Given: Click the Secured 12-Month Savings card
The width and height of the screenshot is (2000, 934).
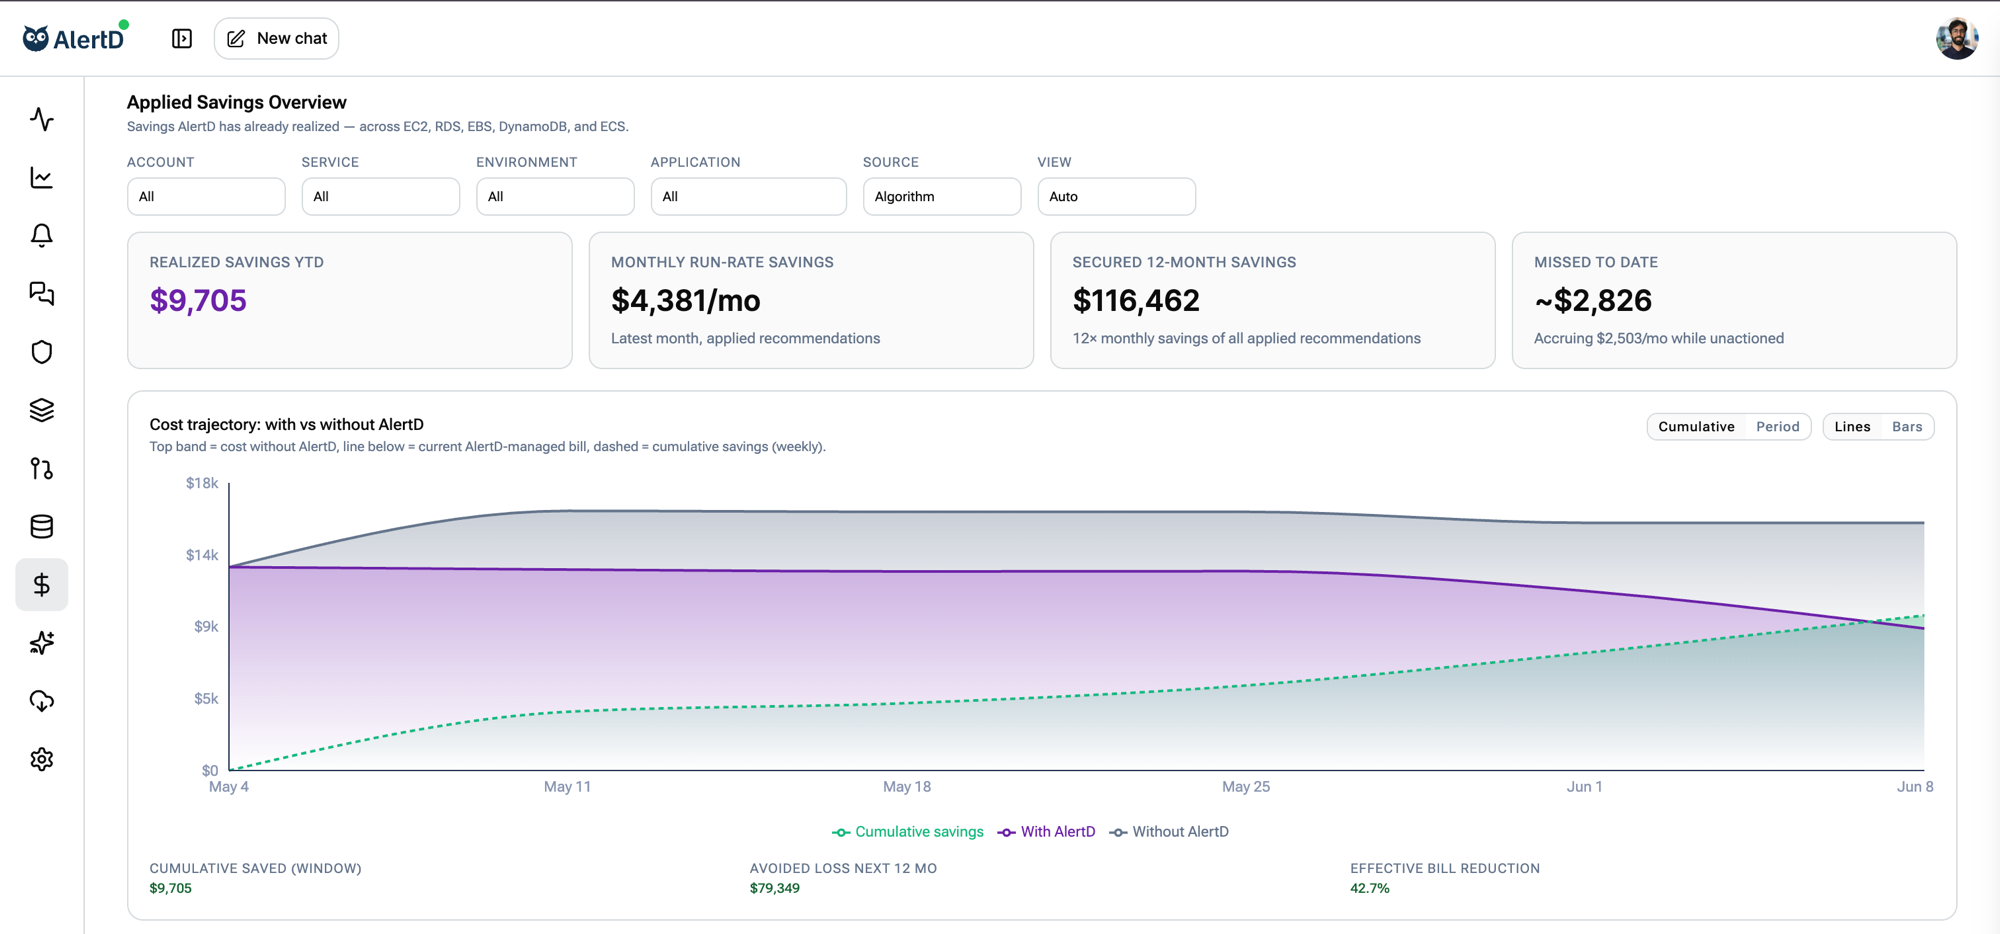Looking at the screenshot, I should click(1273, 300).
